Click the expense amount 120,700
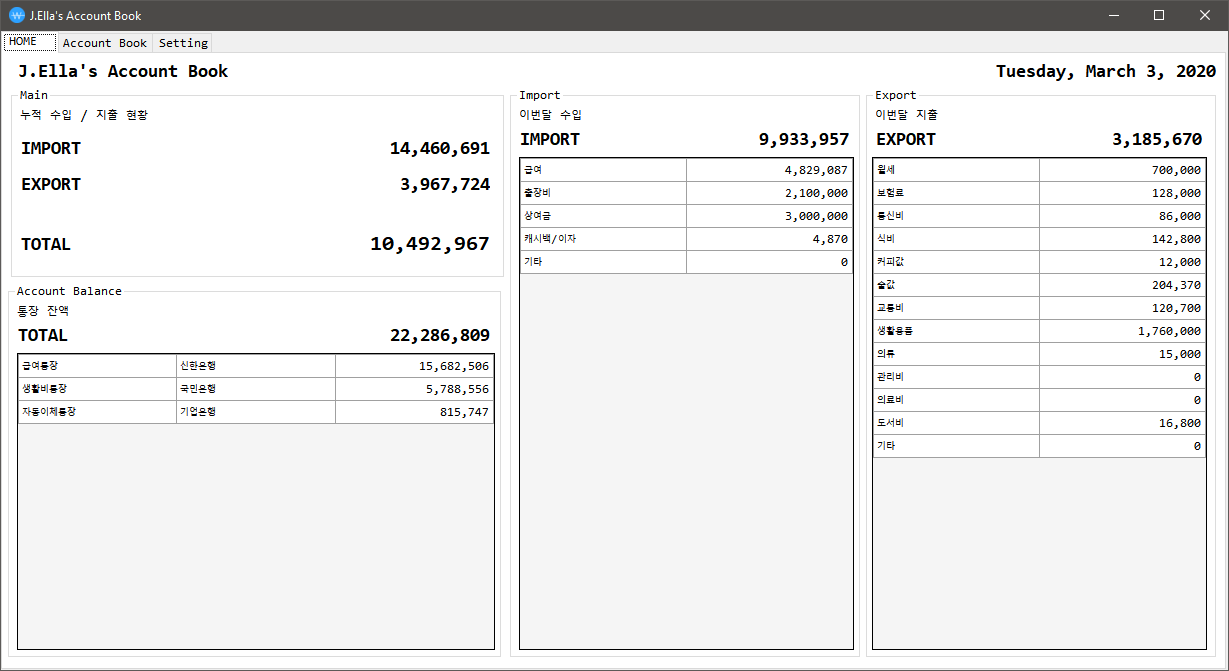This screenshot has width=1229, height=671. (1122, 308)
